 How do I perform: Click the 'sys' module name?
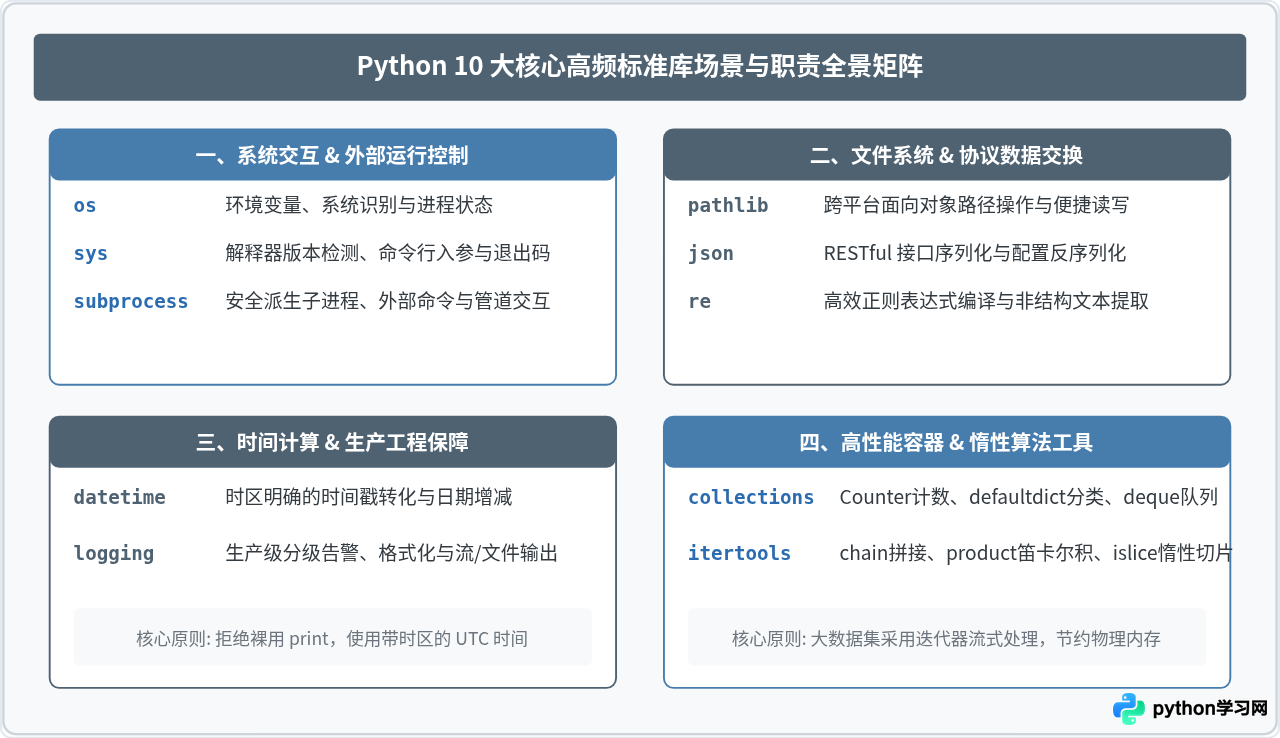[x=91, y=253]
